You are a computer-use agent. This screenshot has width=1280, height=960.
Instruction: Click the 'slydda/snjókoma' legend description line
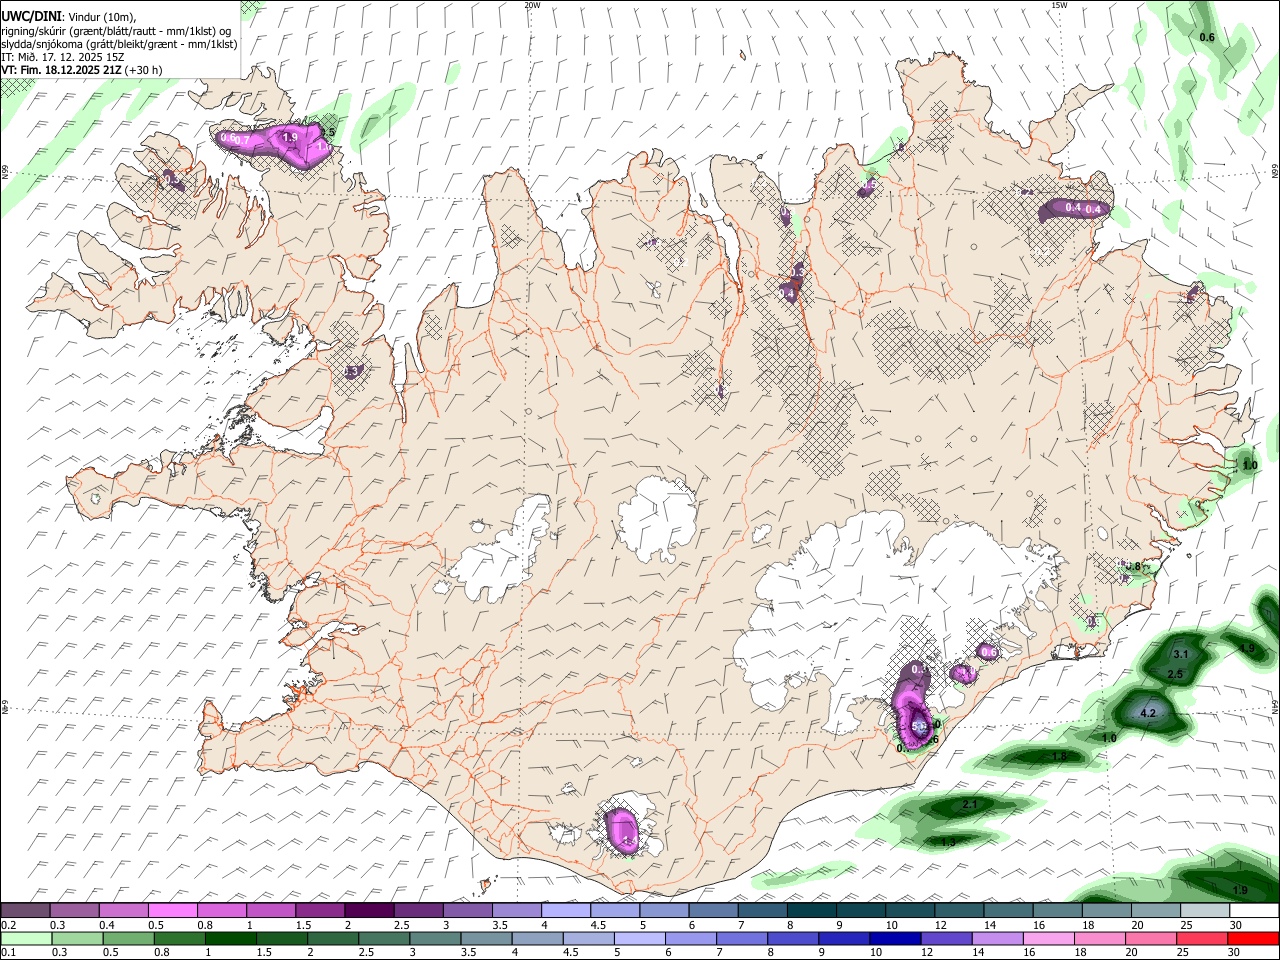pyautogui.click(x=119, y=44)
